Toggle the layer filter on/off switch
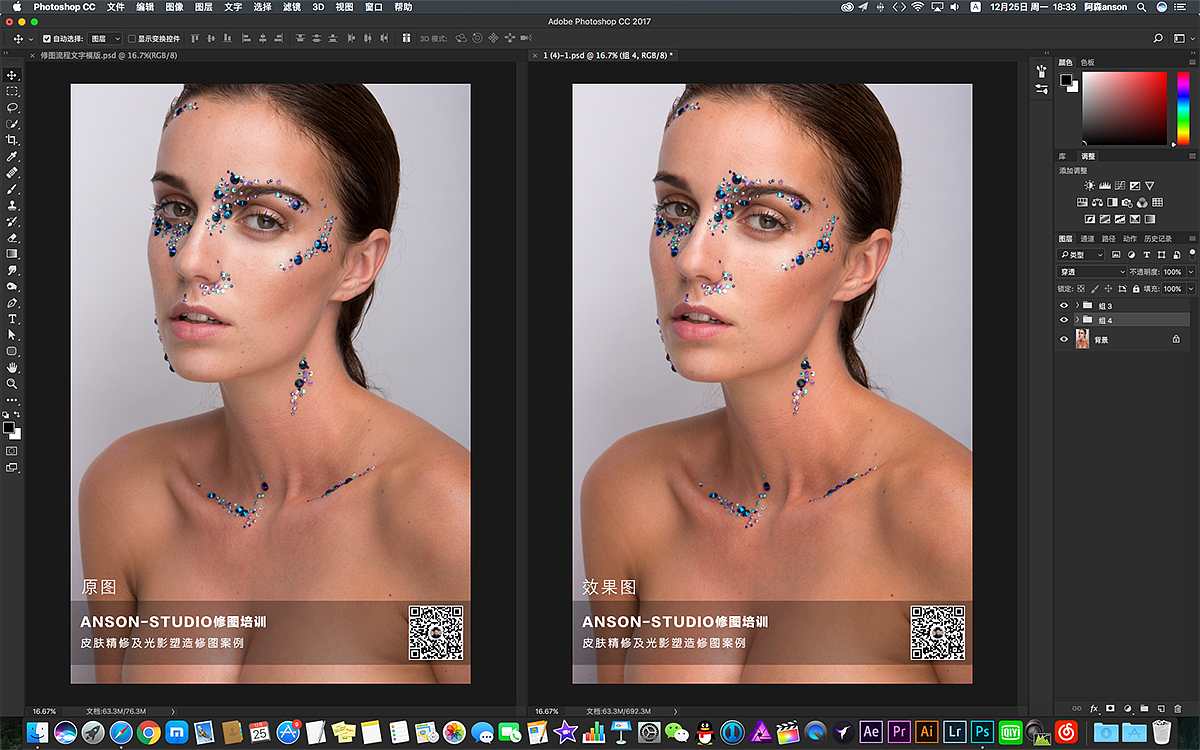Screen dimensions: 1200x750 pyautogui.click(x=1193, y=255)
